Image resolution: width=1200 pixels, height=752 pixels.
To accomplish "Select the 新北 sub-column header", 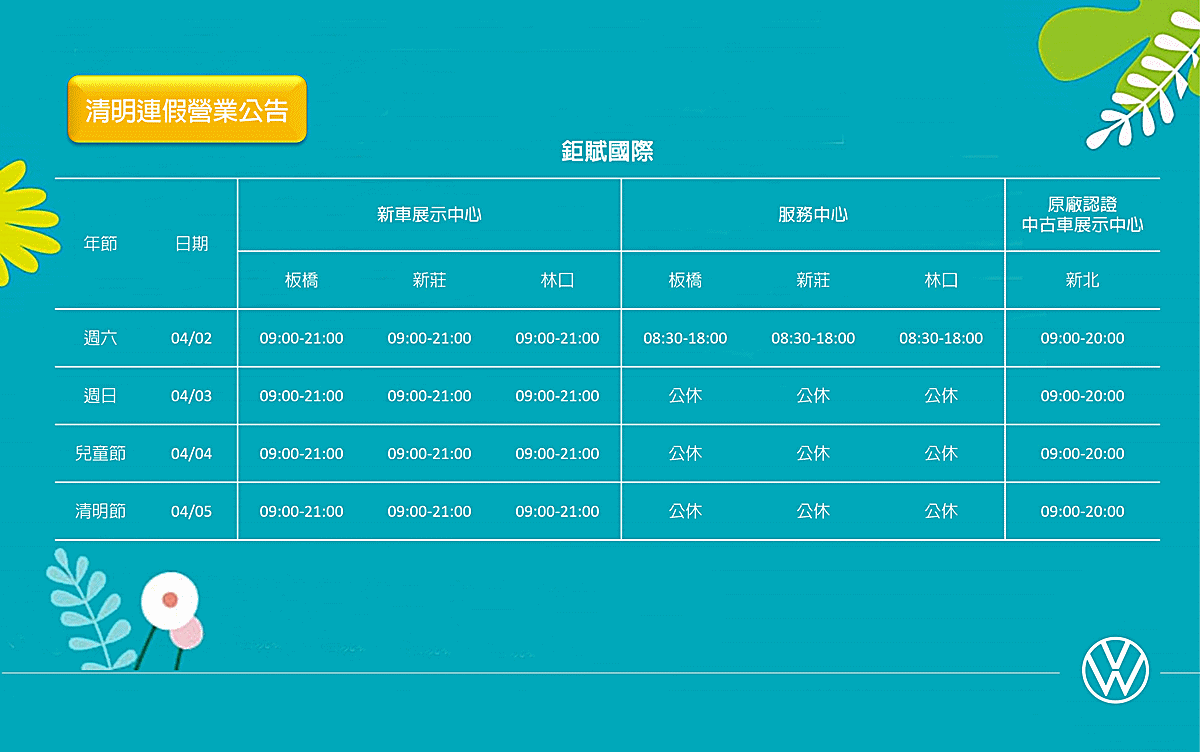I will 1082,280.
